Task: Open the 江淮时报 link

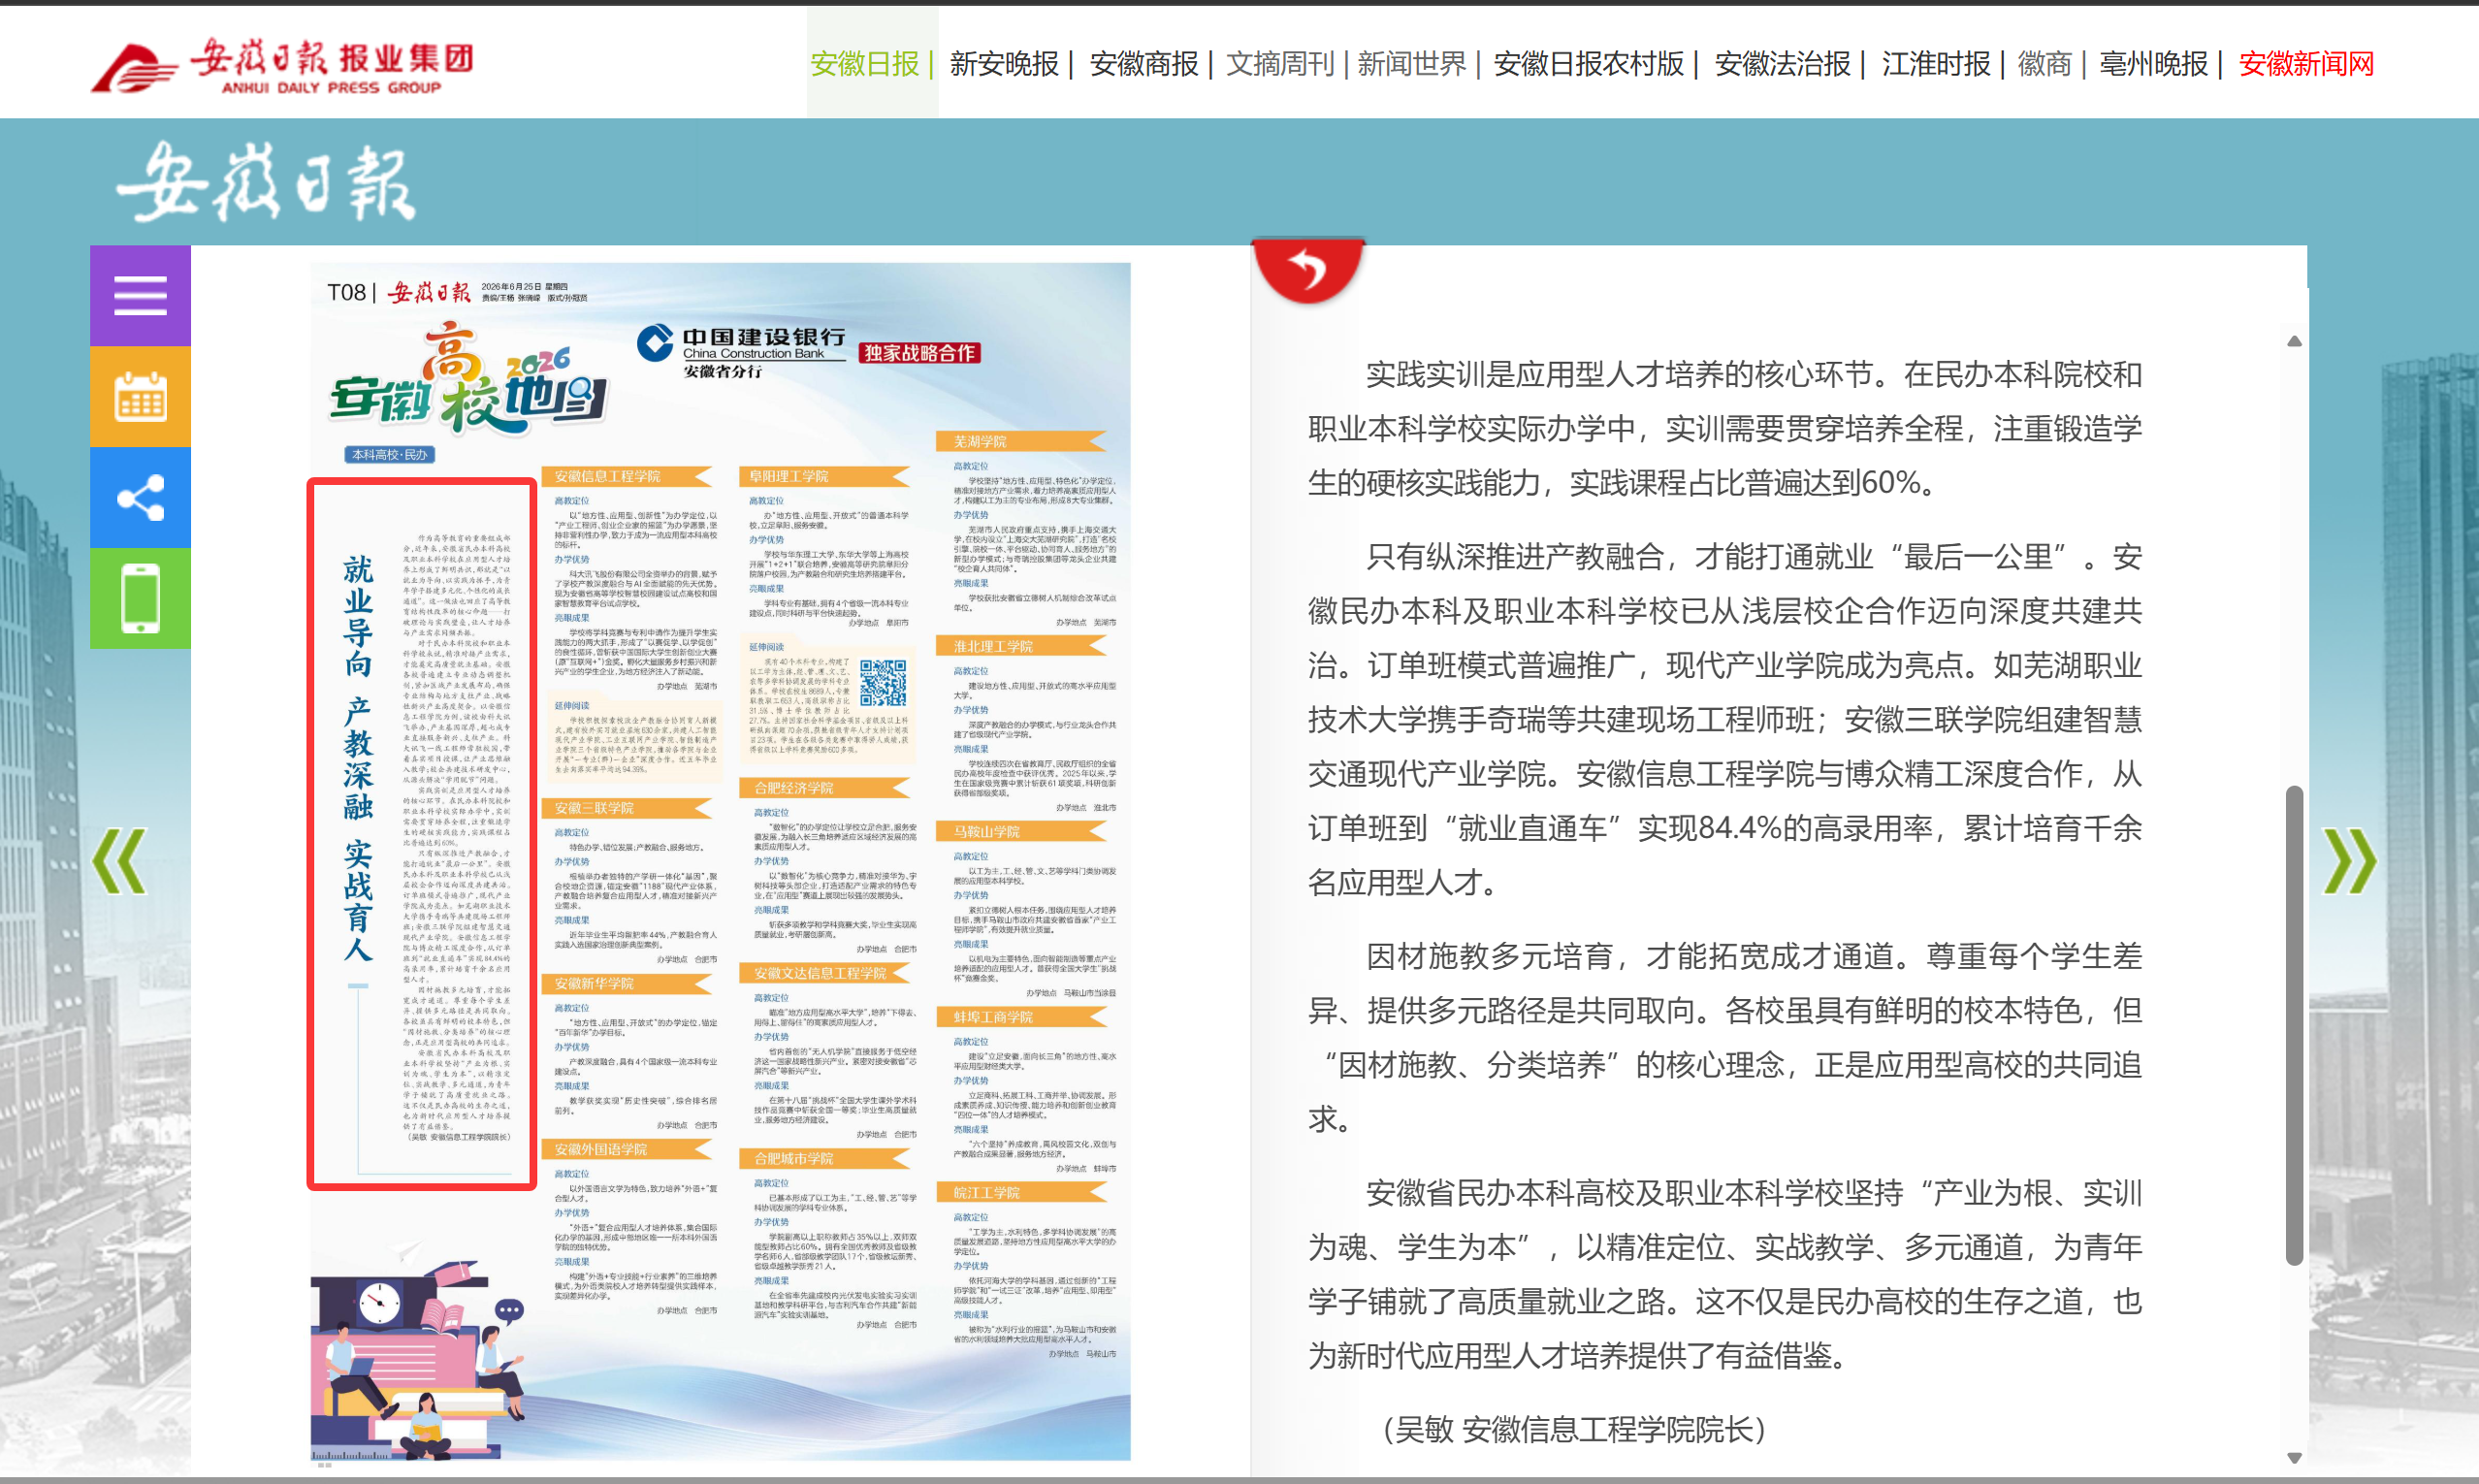Action: pyautogui.click(x=1936, y=64)
